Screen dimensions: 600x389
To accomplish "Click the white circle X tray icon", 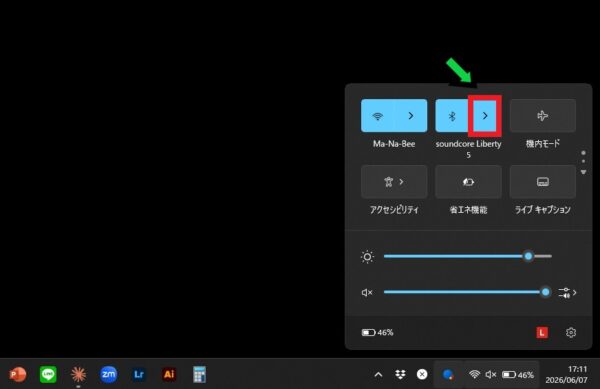I will coord(422,374).
